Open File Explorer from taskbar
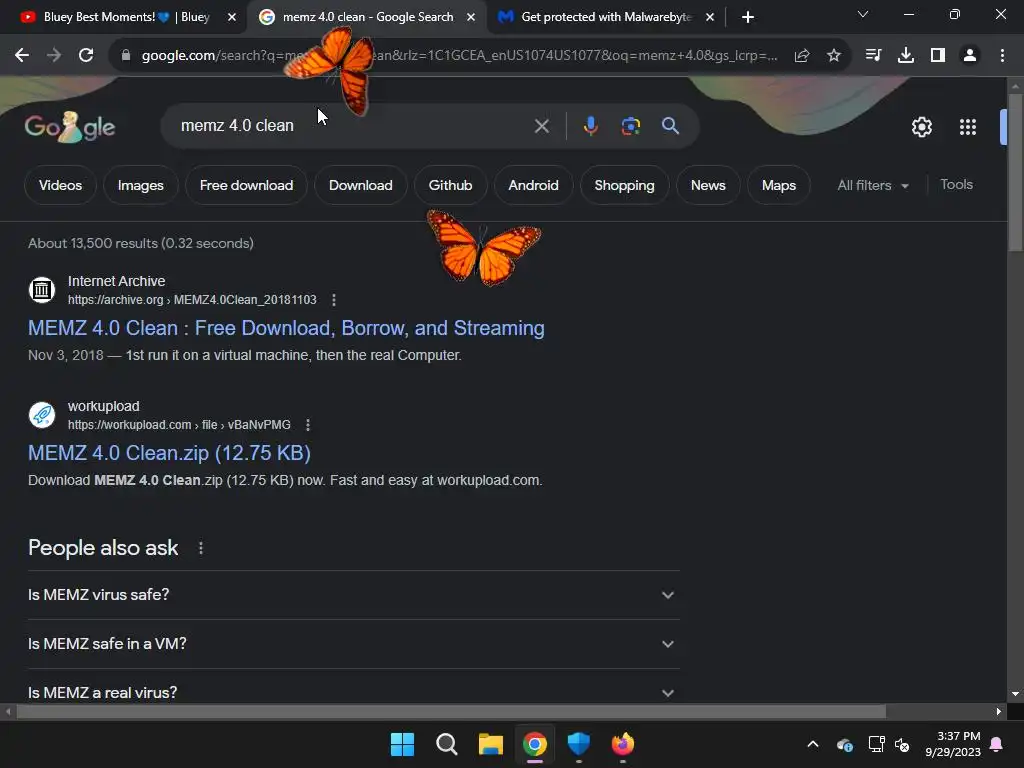Viewport: 1024px width, 768px height. point(490,744)
